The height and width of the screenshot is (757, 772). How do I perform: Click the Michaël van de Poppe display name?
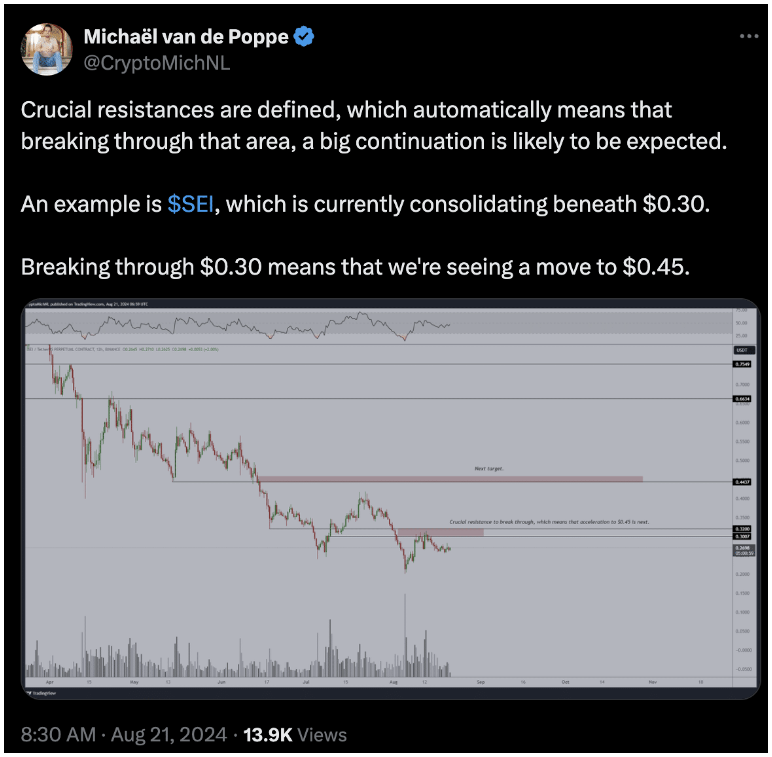click(186, 36)
